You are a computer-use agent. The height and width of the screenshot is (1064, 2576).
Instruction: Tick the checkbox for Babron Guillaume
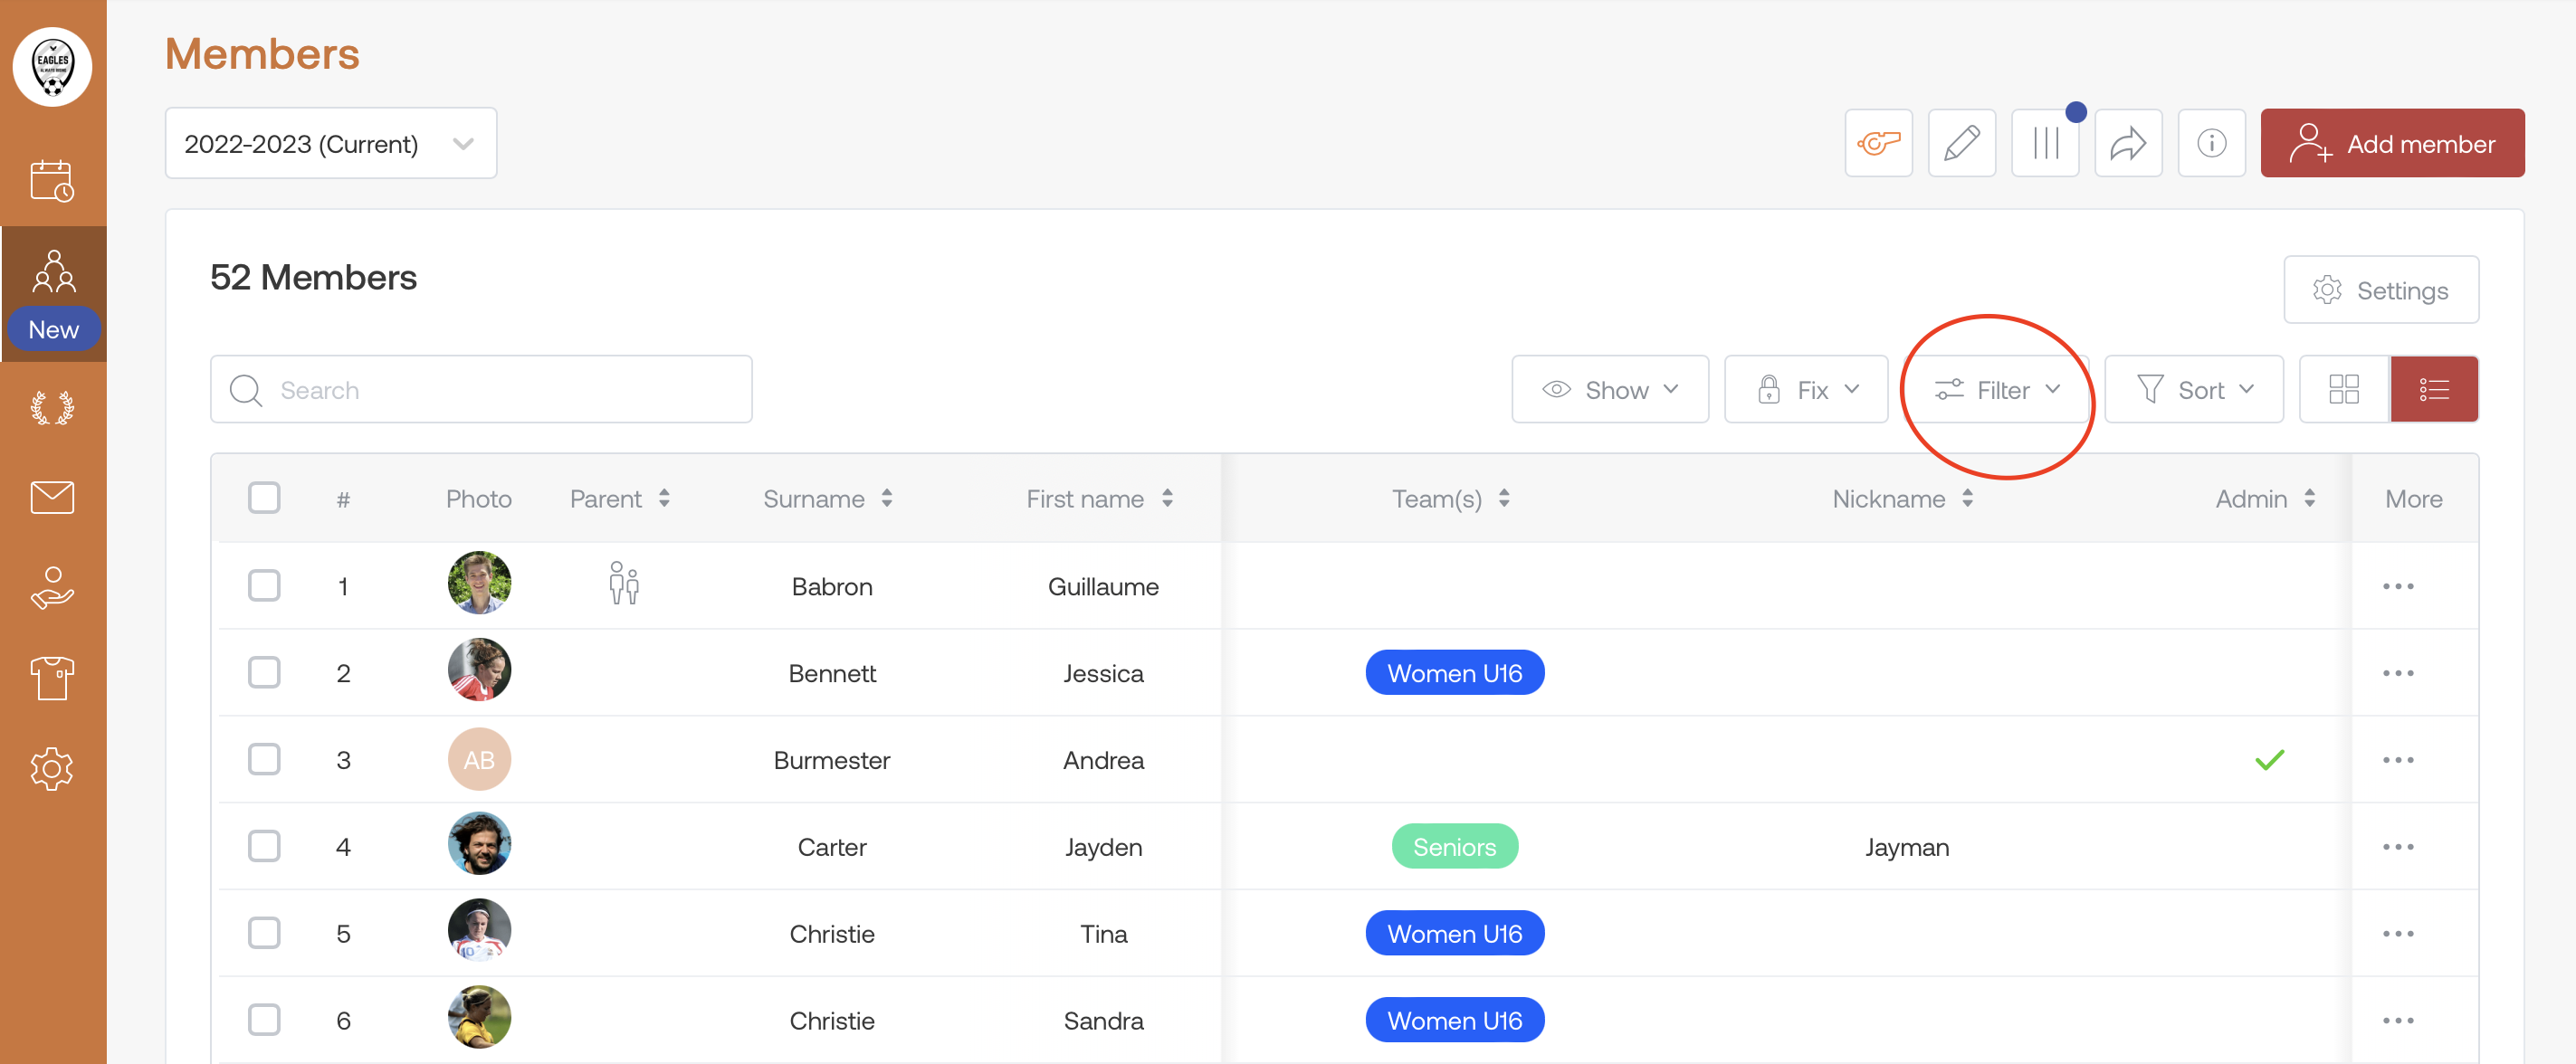264,586
